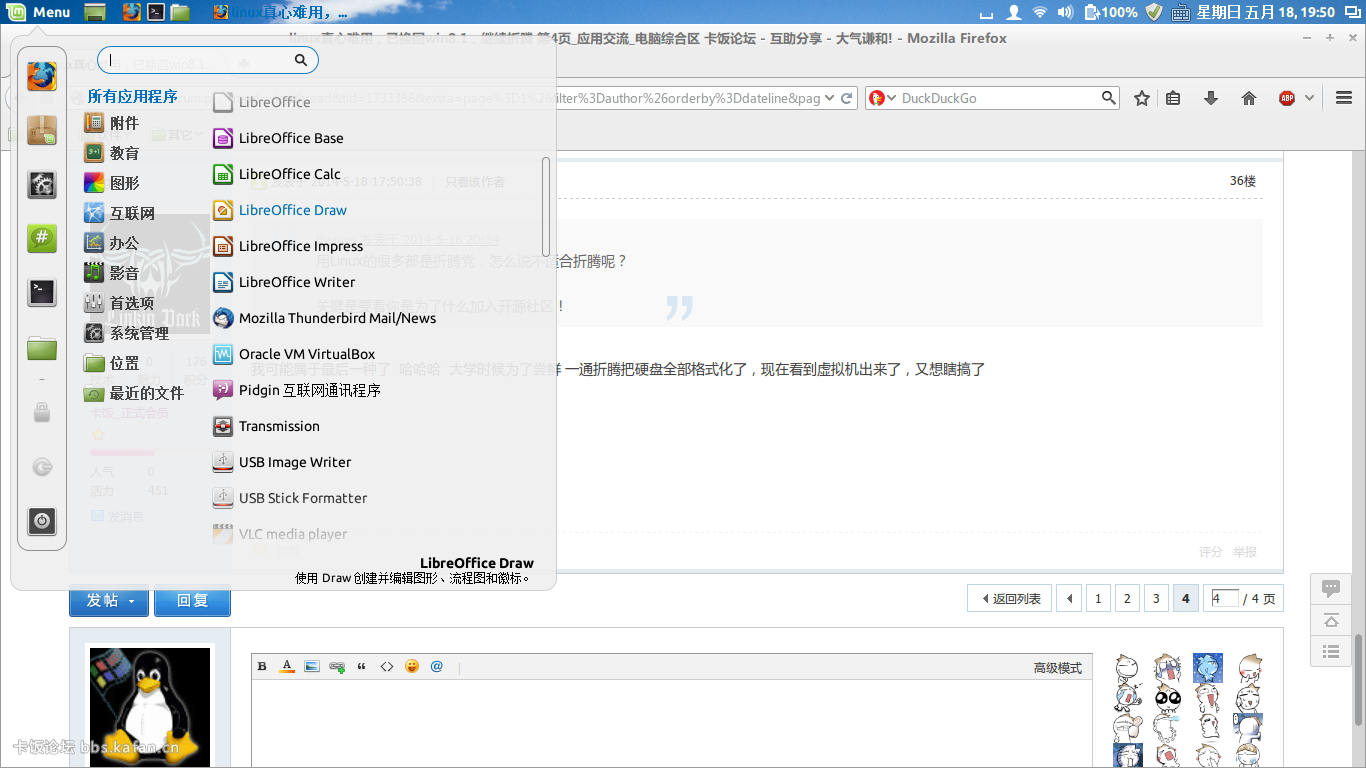Open LibreOffice Draw
Viewport: 1366px width, 768px height.
[x=293, y=210]
